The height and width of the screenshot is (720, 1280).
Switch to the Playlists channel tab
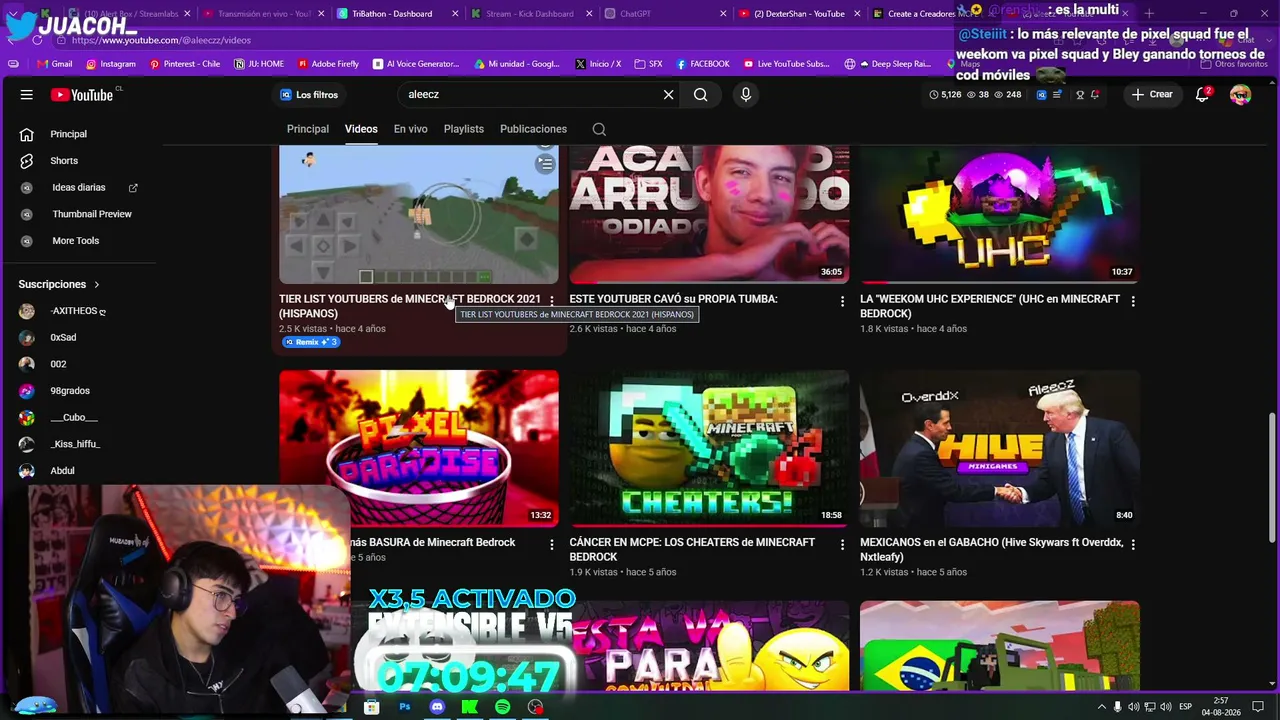[x=463, y=129]
